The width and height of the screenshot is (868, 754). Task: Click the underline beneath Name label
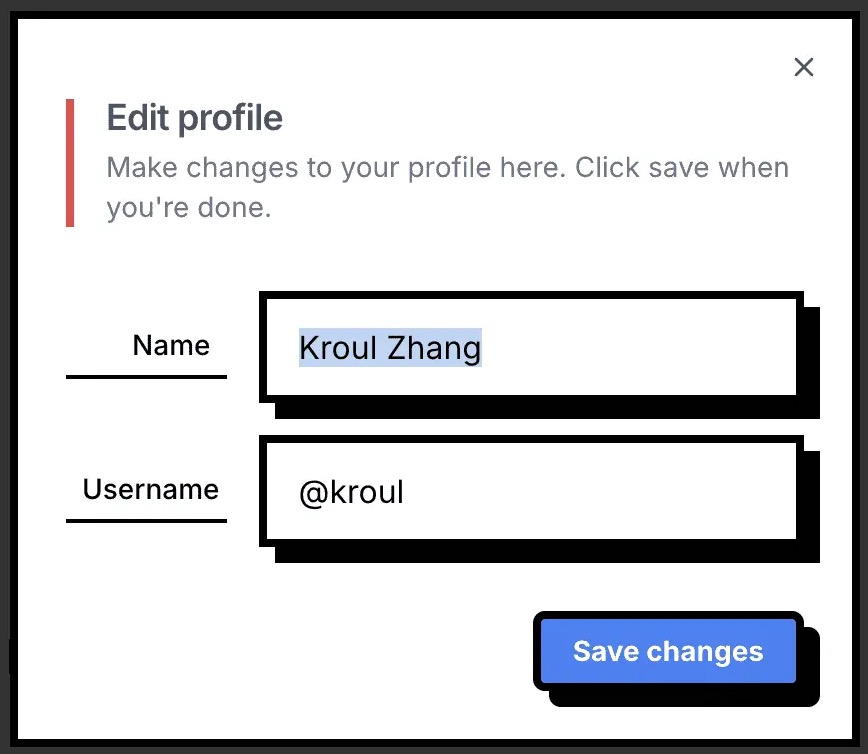point(146,377)
